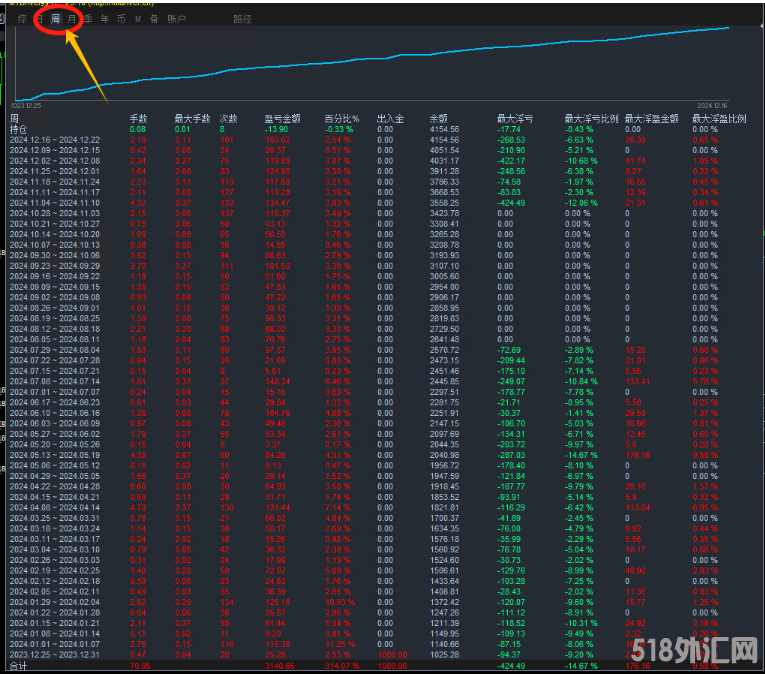The image size is (765, 674).
Task: Open the 季 quarterly tab
Action: (88, 19)
